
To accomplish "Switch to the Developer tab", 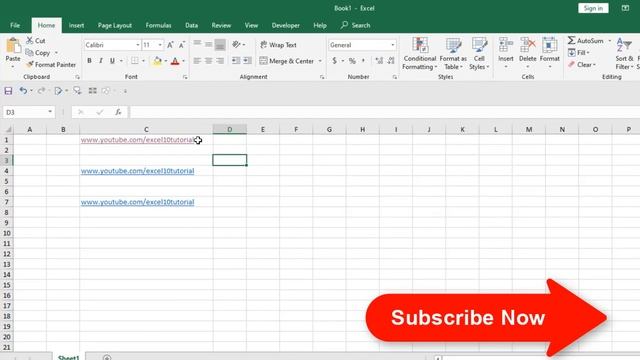I will (286, 25).
